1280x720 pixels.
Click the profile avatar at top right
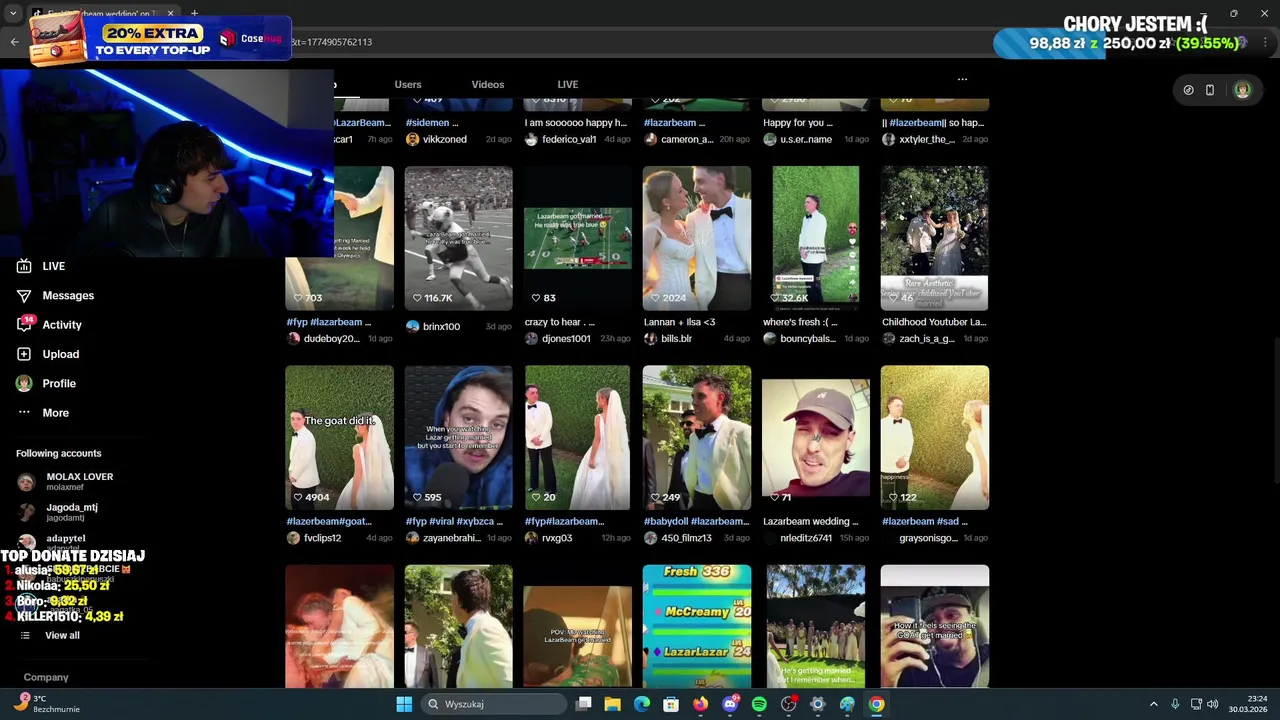pos(1242,90)
